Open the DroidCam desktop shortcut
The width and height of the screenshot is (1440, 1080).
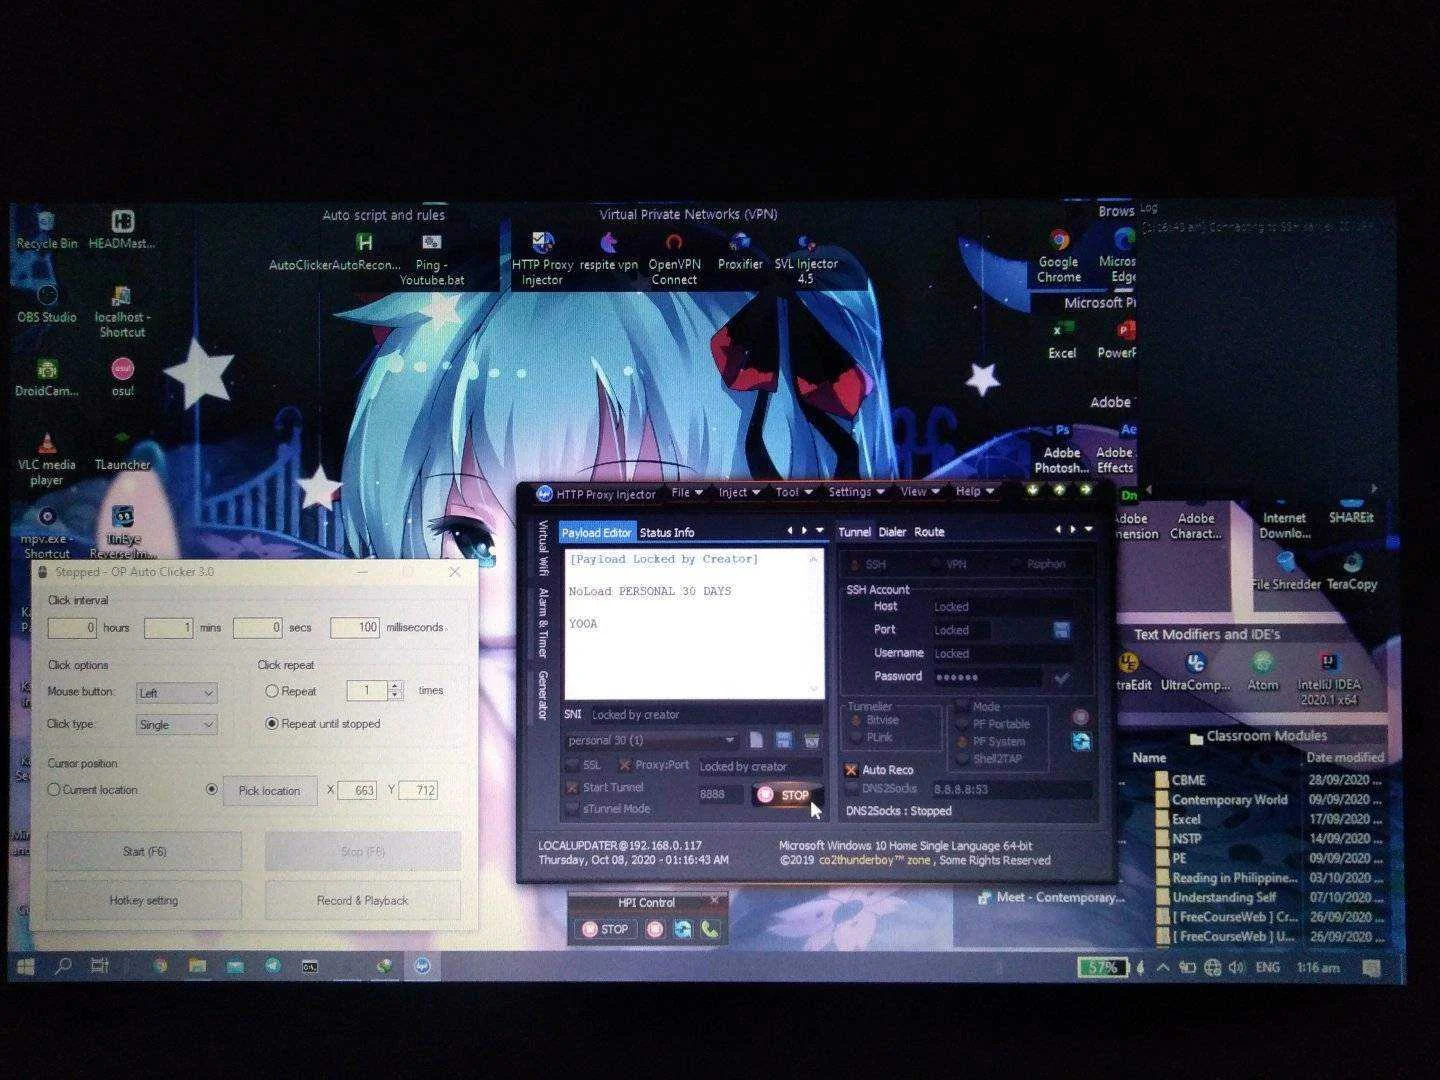point(46,378)
